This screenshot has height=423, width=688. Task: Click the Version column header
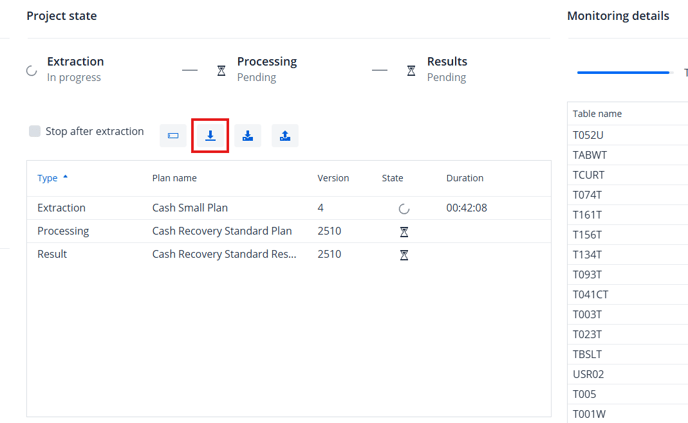(x=333, y=178)
